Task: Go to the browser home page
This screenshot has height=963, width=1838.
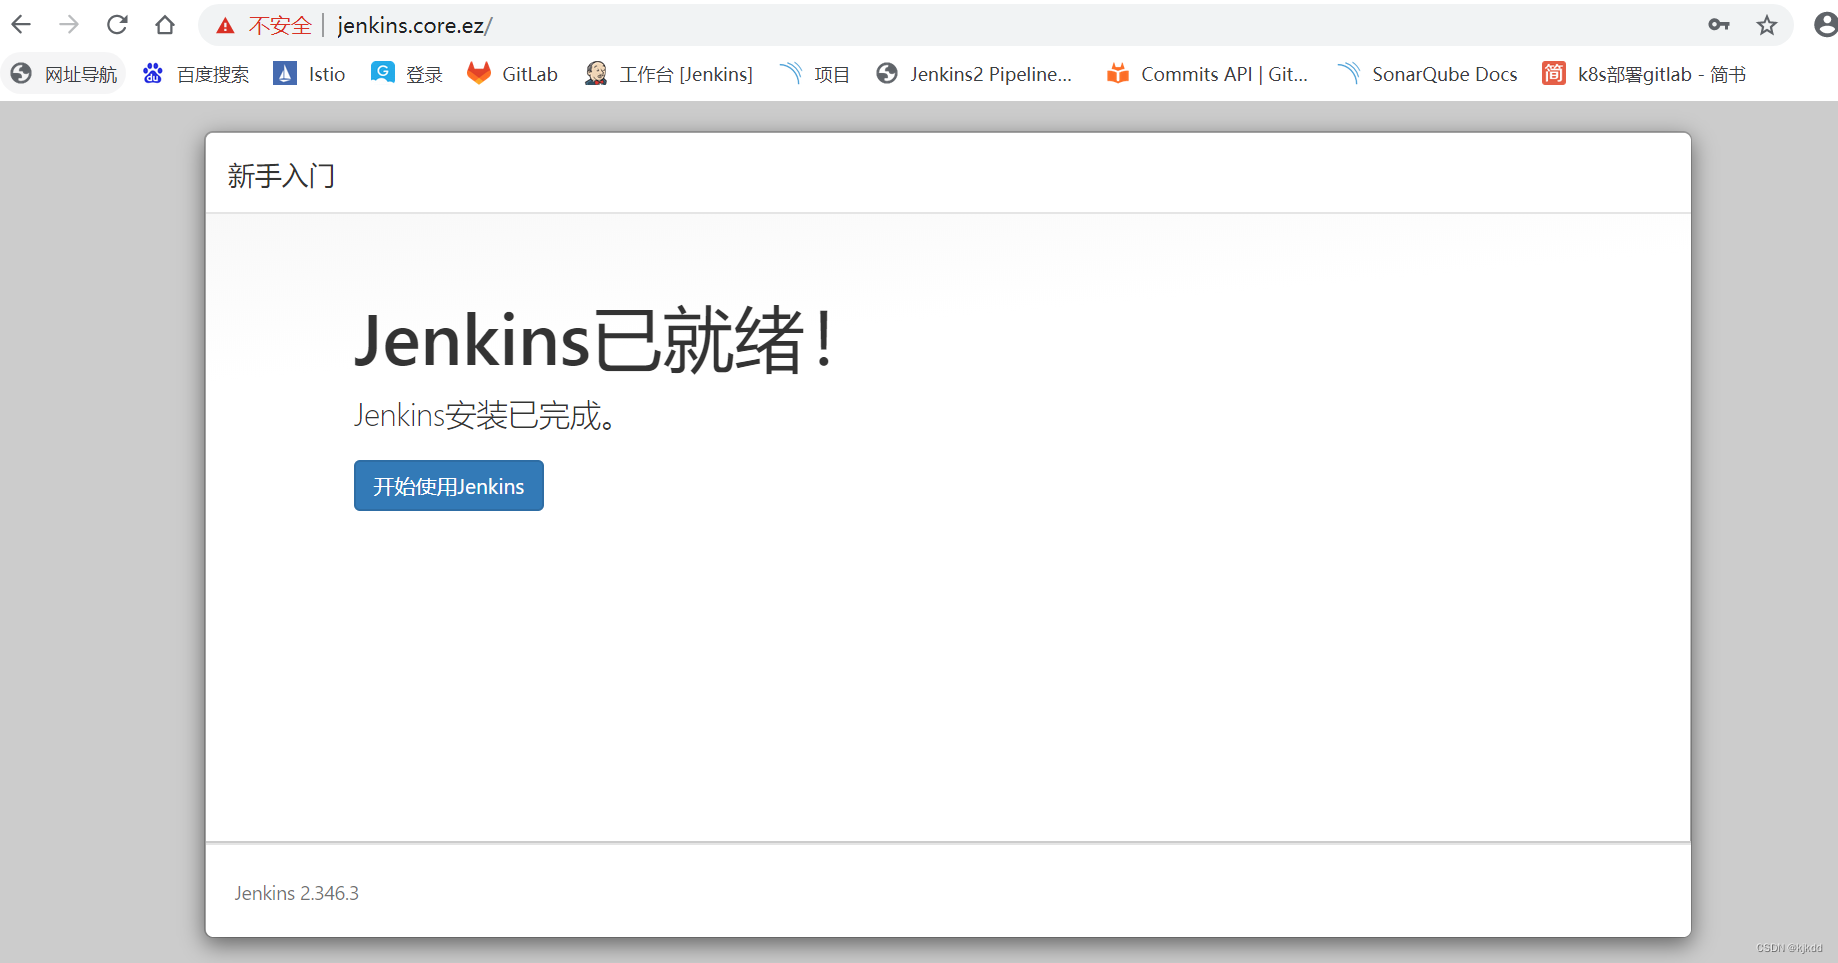Action: click(165, 25)
